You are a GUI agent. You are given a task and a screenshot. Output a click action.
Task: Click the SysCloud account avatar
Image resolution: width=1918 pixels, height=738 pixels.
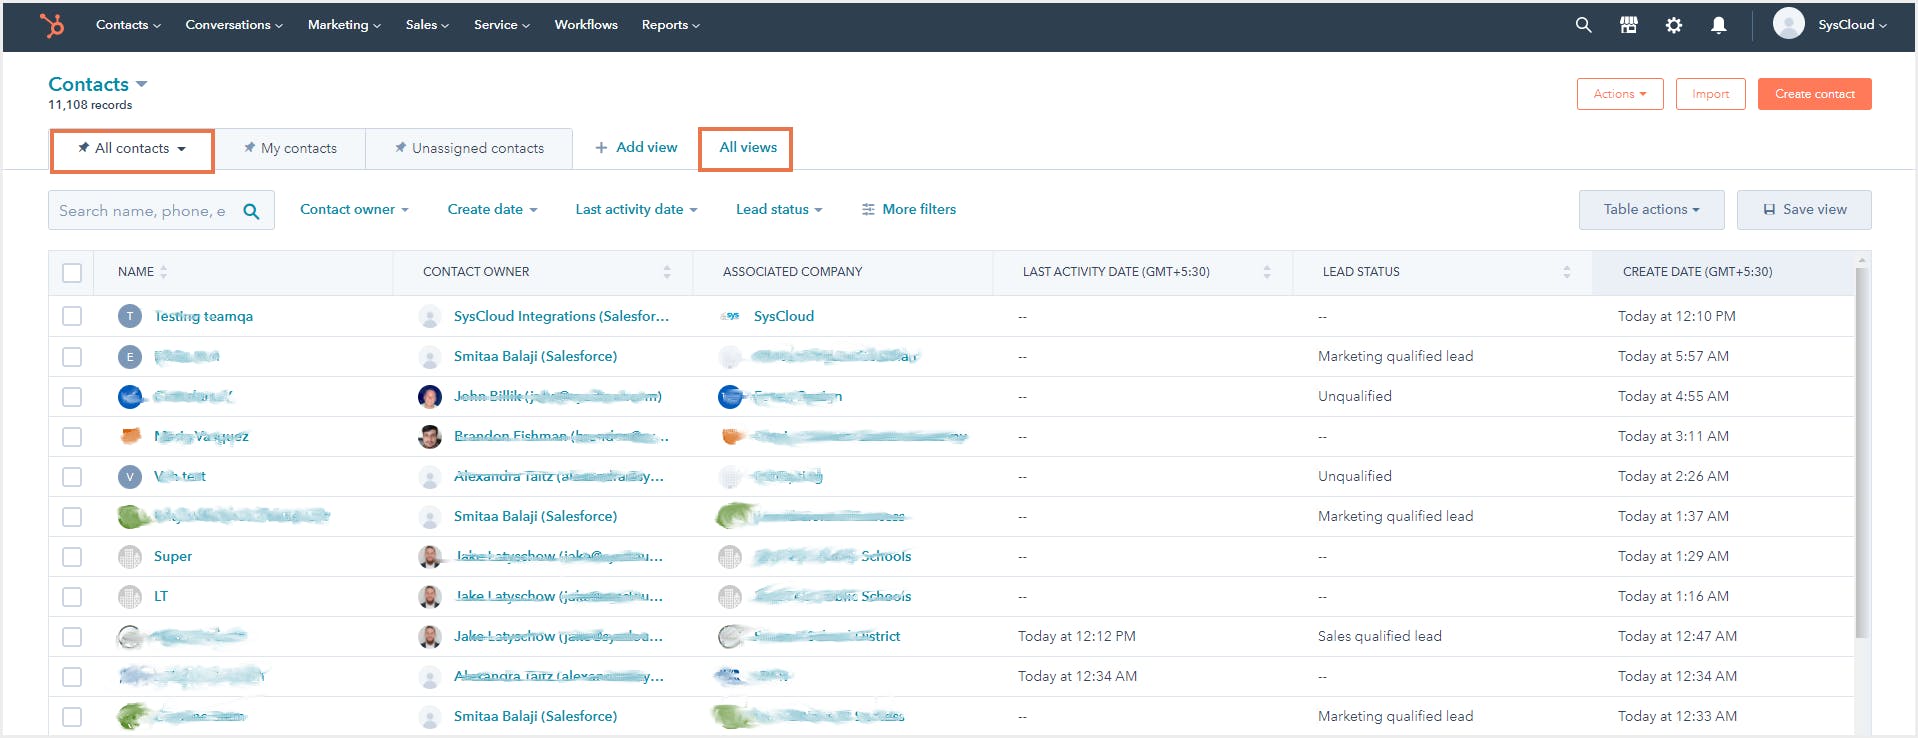[1788, 24]
